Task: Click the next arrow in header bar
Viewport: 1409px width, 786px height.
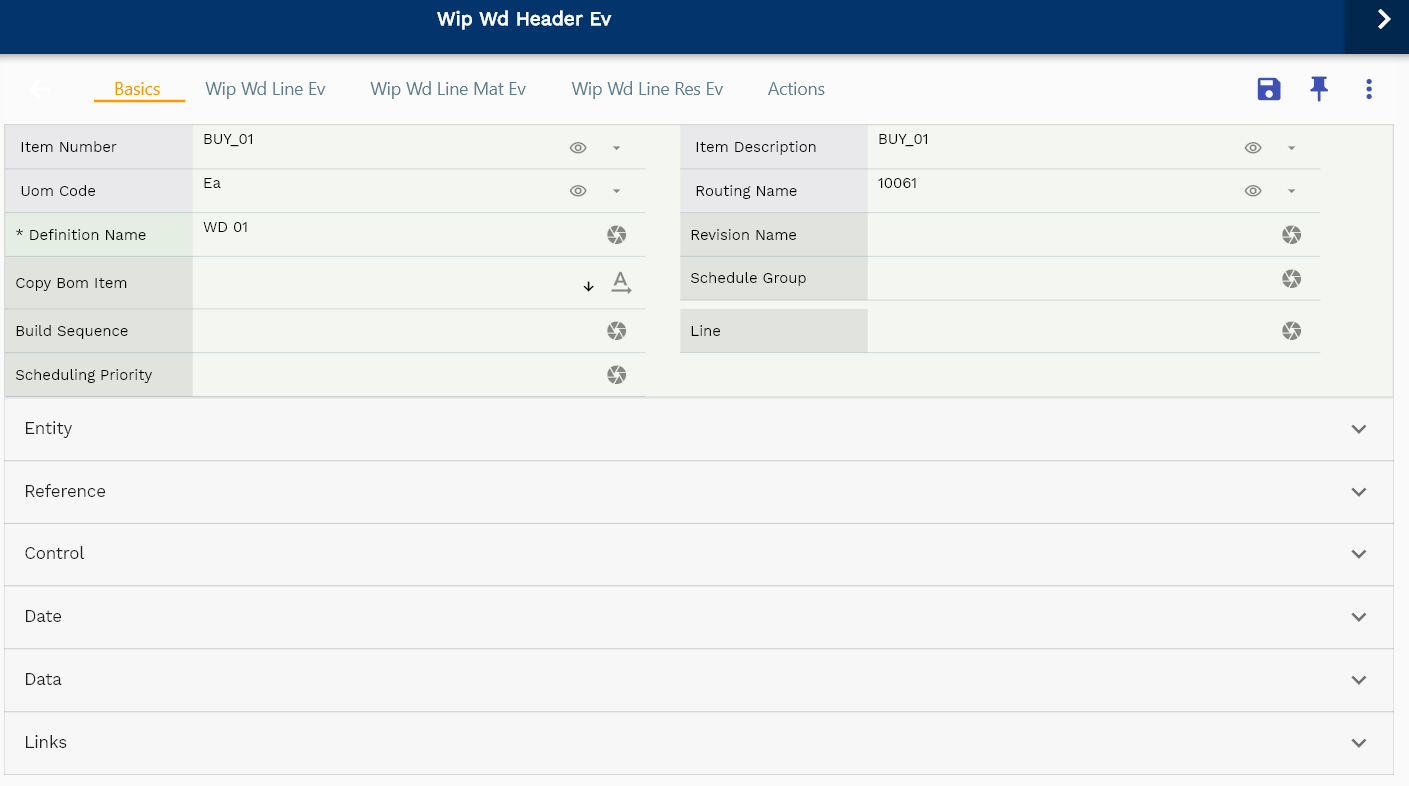Action: (x=1383, y=20)
